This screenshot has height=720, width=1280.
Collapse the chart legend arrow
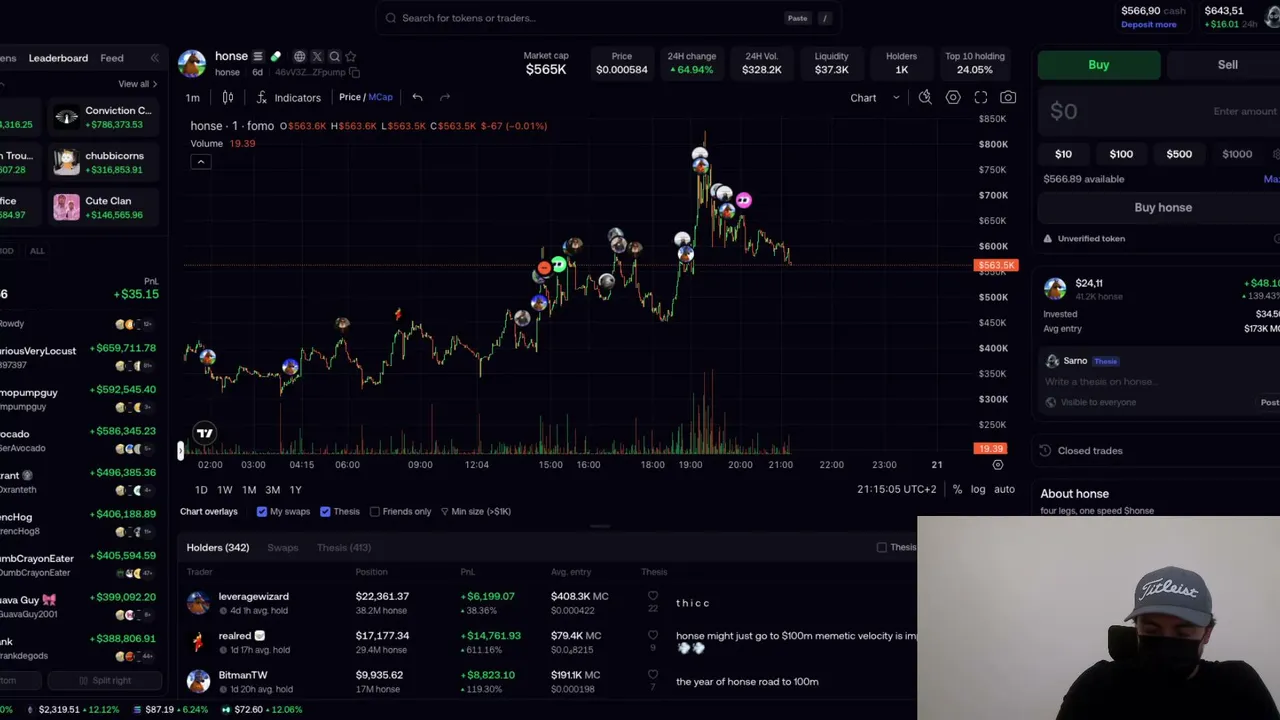pyautogui.click(x=201, y=162)
